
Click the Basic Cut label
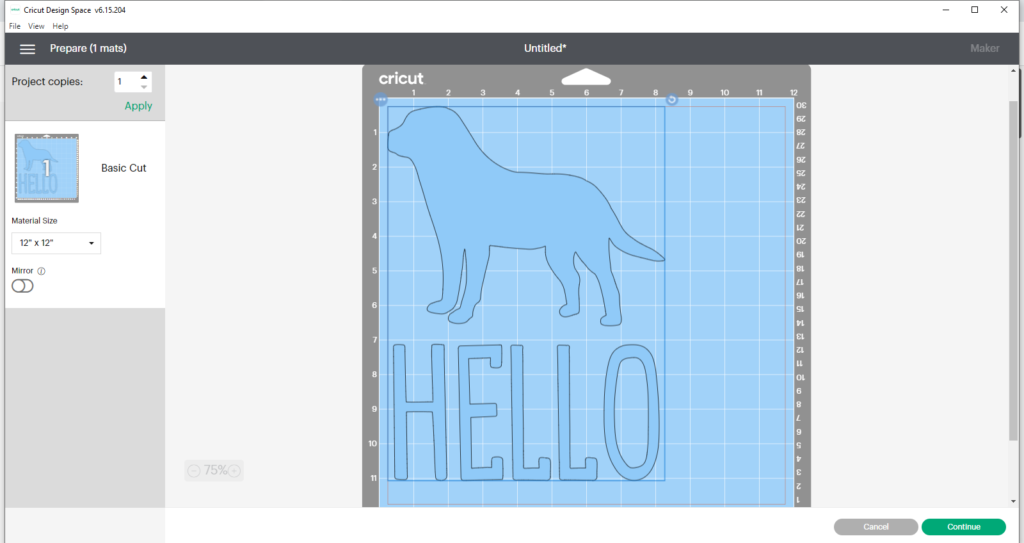[x=123, y=168]
